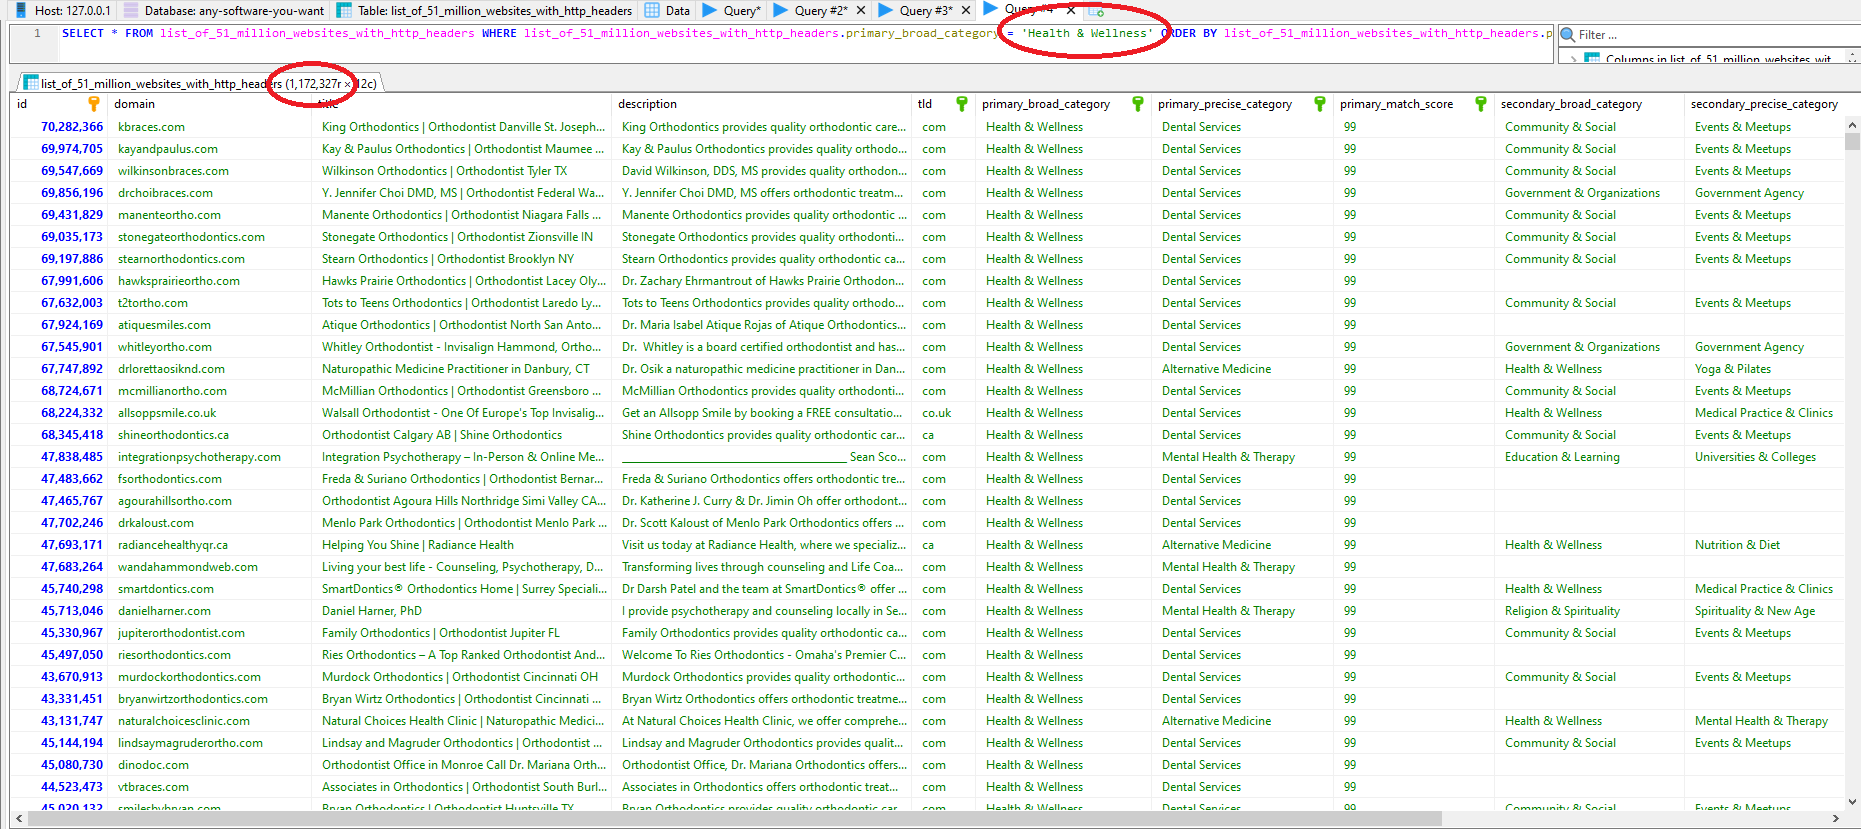Expand the Columns in list_of_51_million tree node
The image size is (1861, 829).
1573,59
